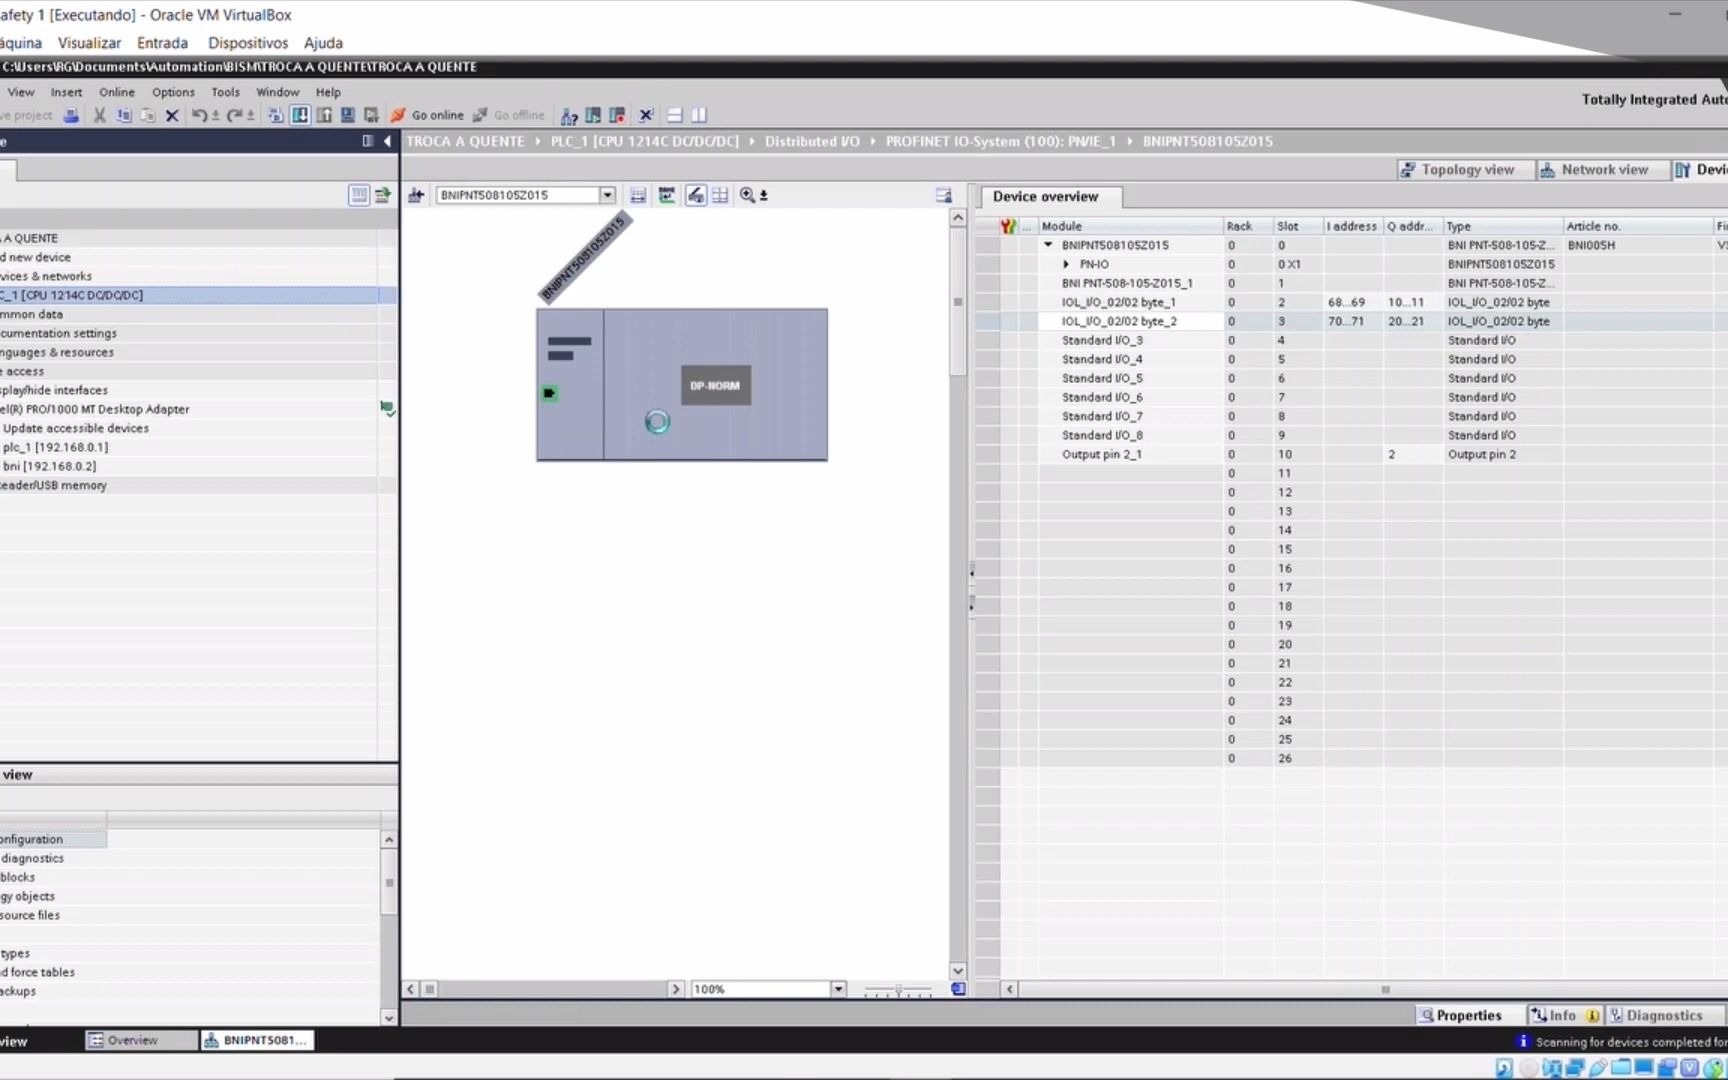Click the Start simulation icon
1728x1080 pixels.
(347, 115)
